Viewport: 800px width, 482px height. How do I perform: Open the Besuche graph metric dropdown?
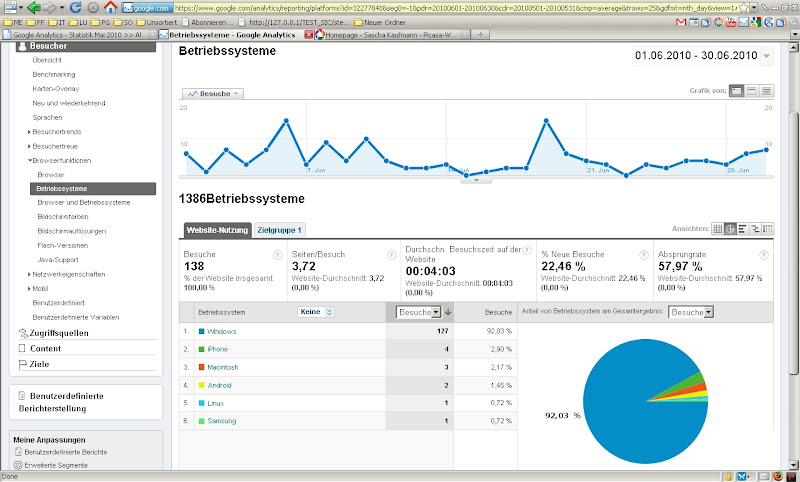213,94
